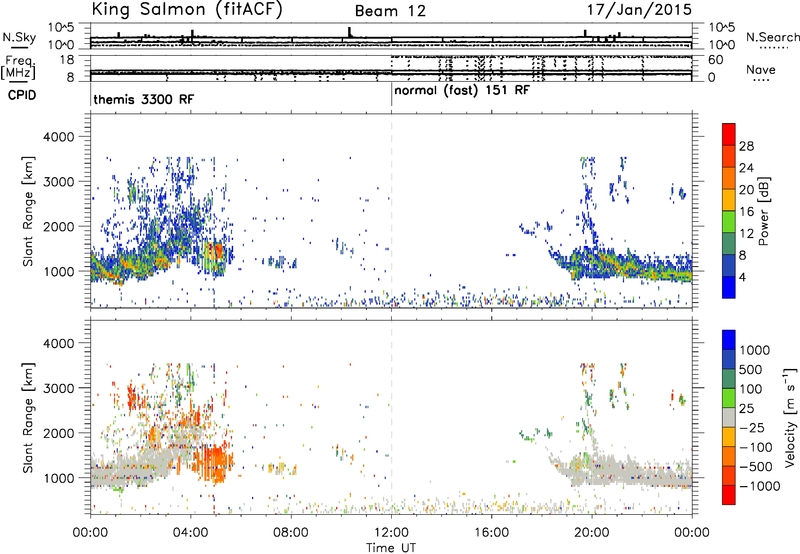Pick the red top segment of Power color bar

pyautogui.click(x=729, y=134)
